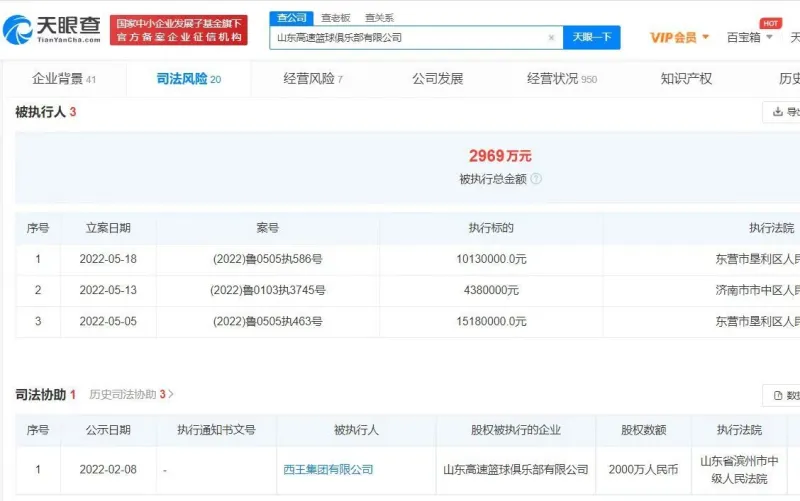The image size is (800, 501).
Task: Open the 企业背景 tab
Action: [64, 78]
